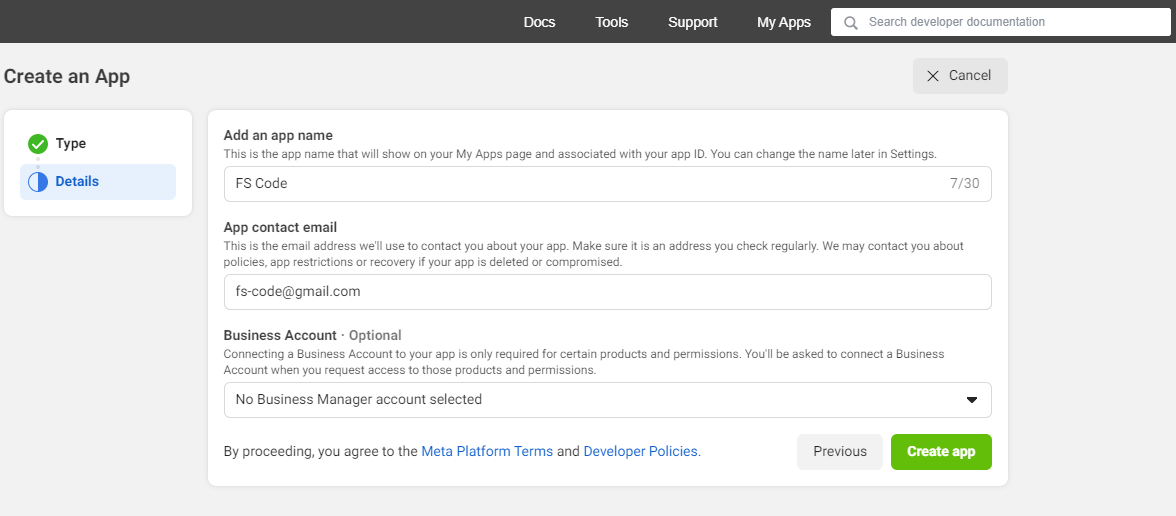Click the Business Account Optional label
Screen dimensions: 1176x516
pyautogui.click(x=313, y=335)
